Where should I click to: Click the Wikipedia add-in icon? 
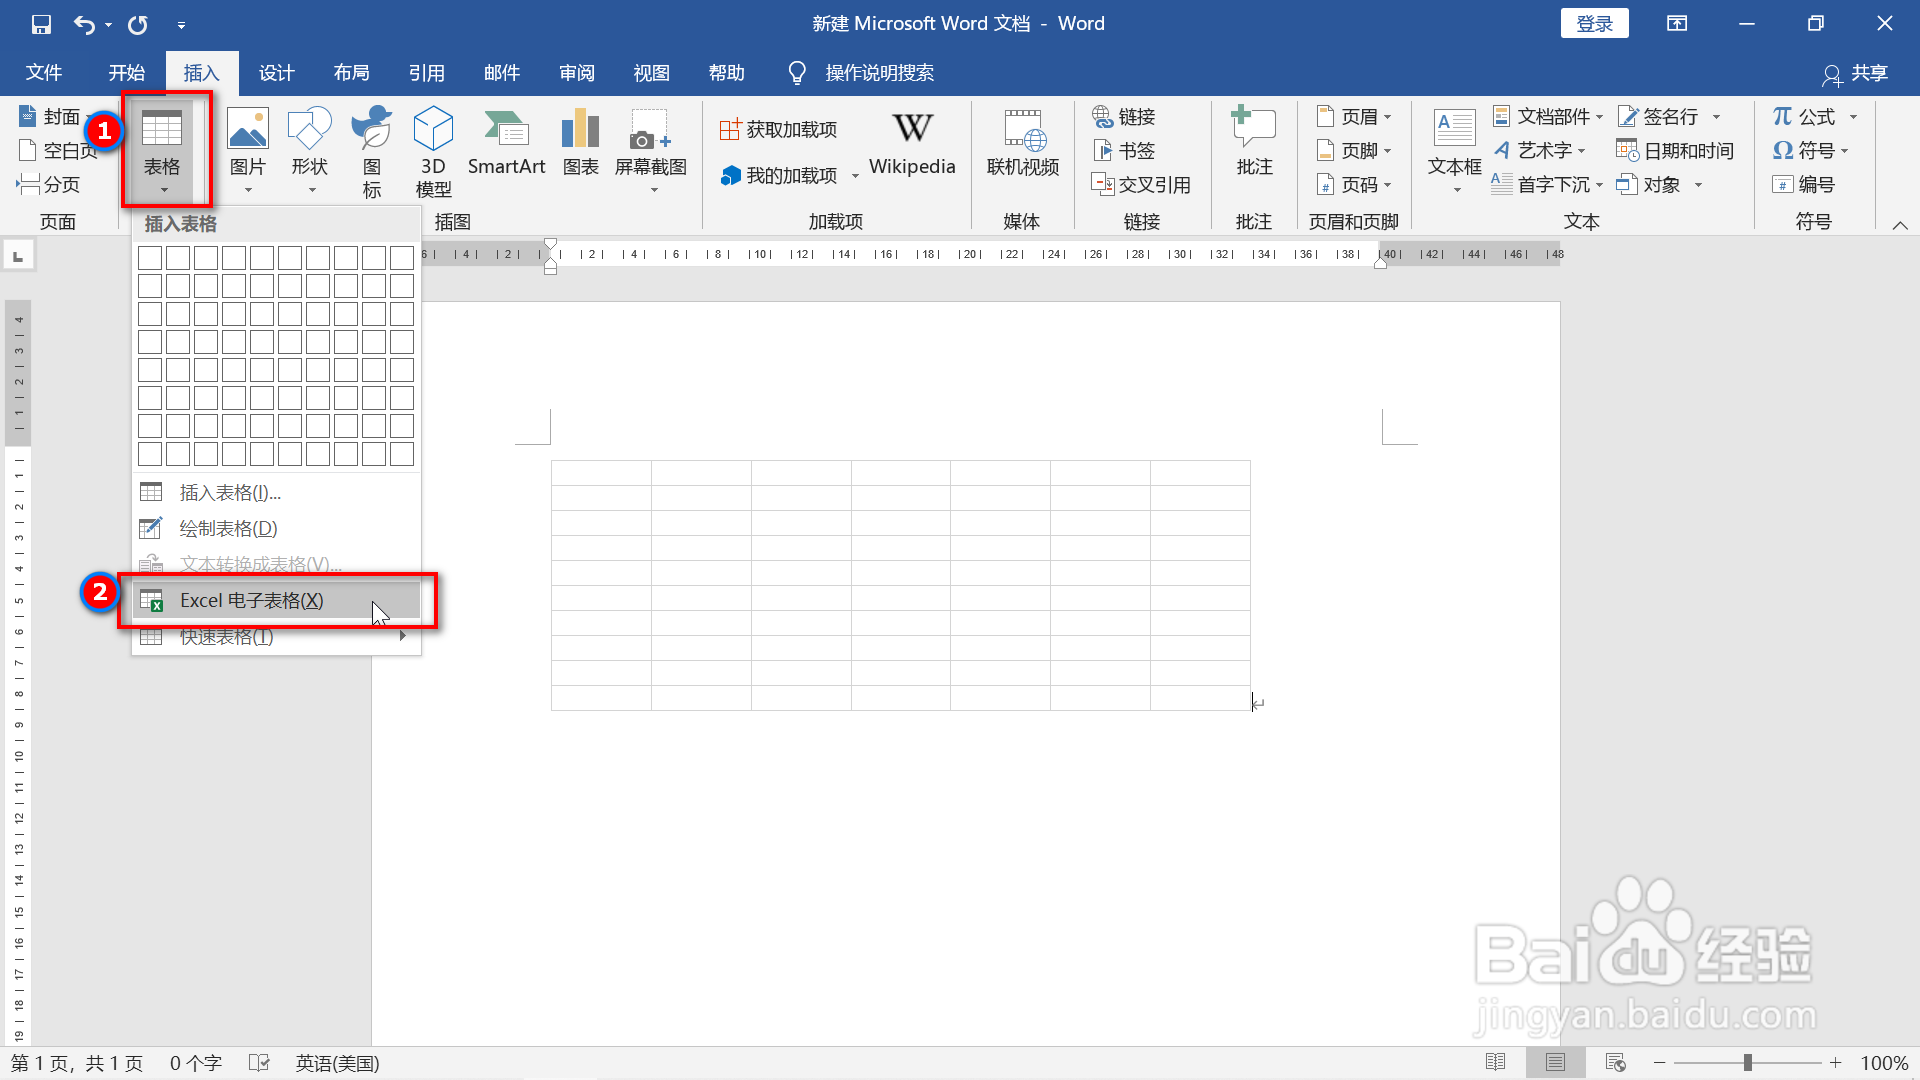[912, 145]
